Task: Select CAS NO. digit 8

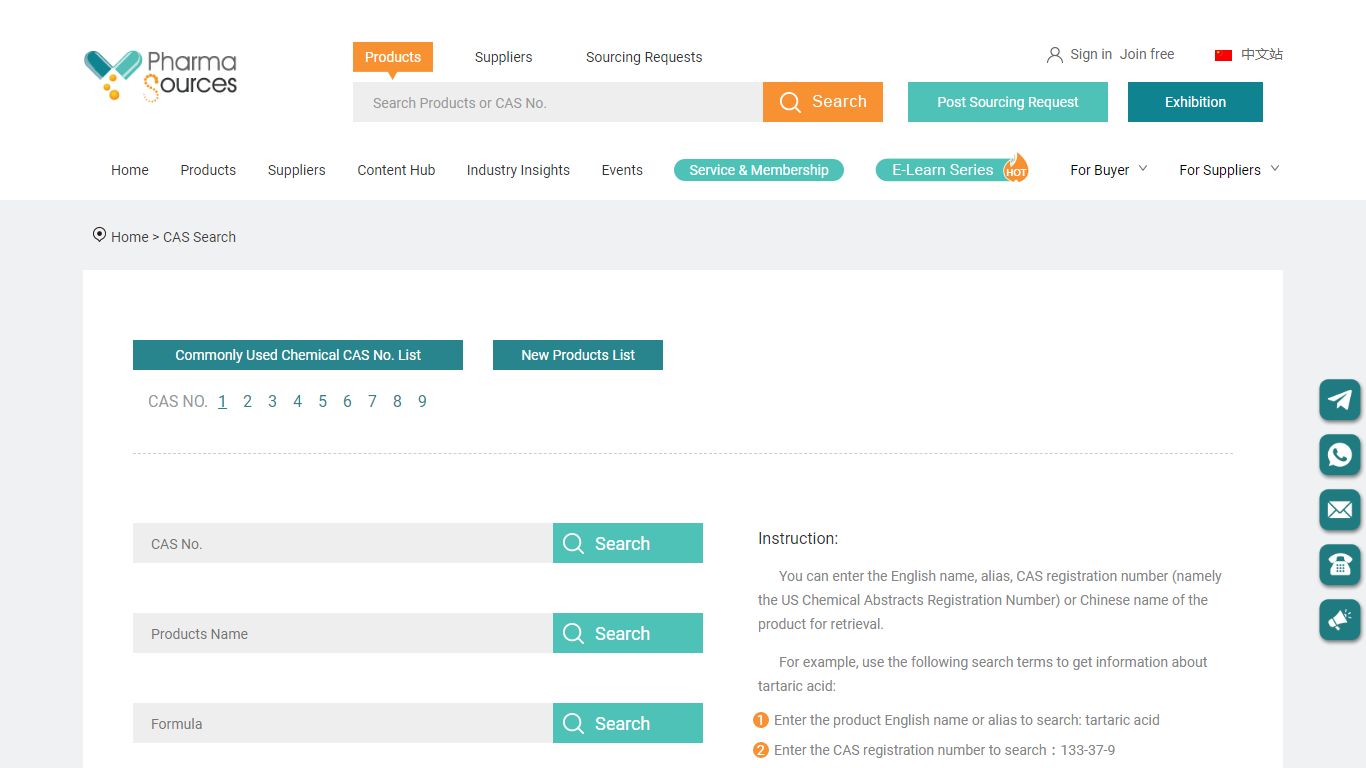Action: click(397, 401)
